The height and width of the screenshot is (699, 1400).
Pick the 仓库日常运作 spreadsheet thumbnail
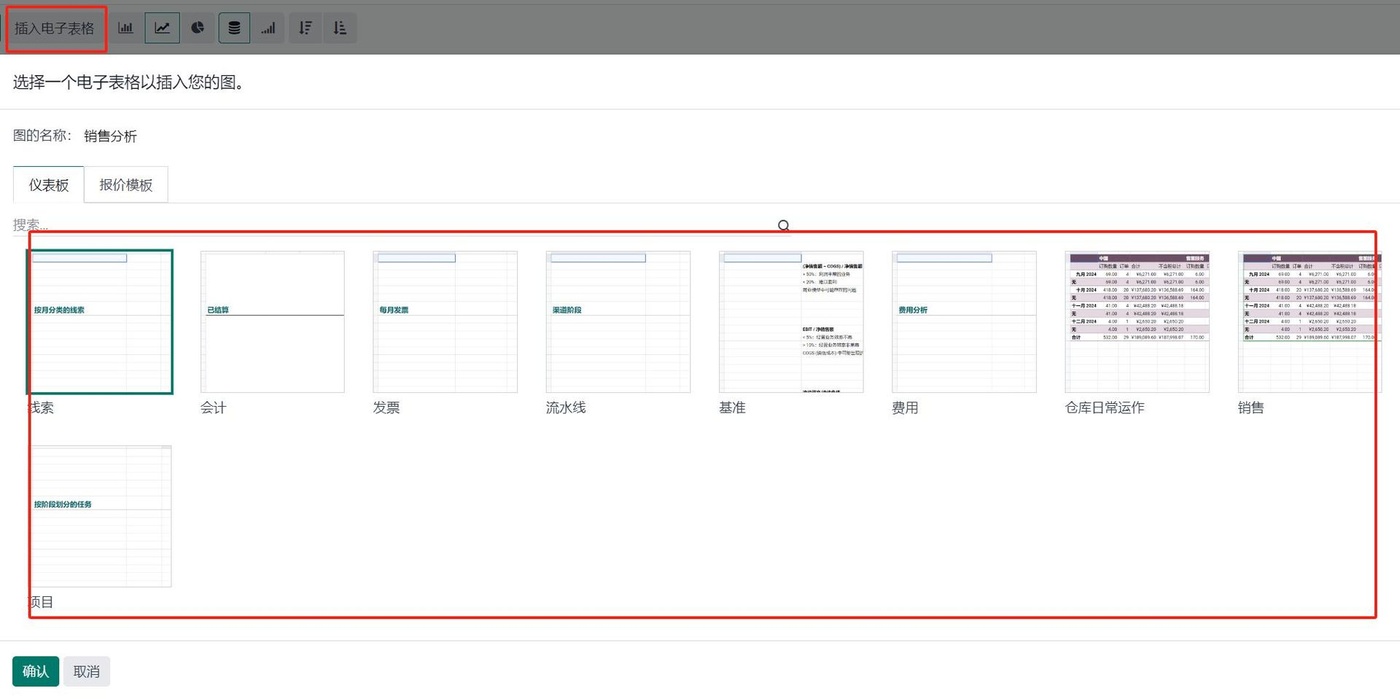tap(1137, 322)
